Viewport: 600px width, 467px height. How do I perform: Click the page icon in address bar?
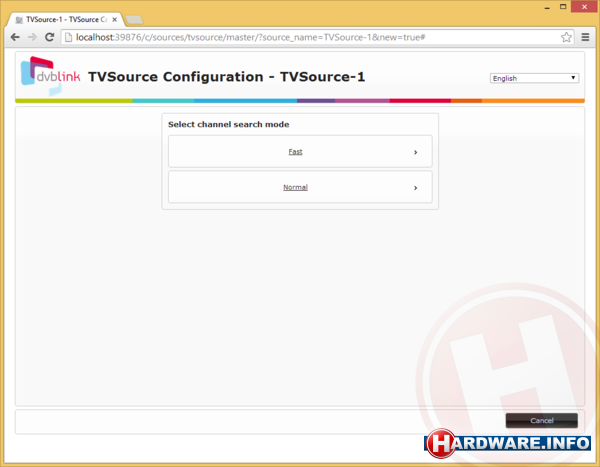(x=68, y=37)
